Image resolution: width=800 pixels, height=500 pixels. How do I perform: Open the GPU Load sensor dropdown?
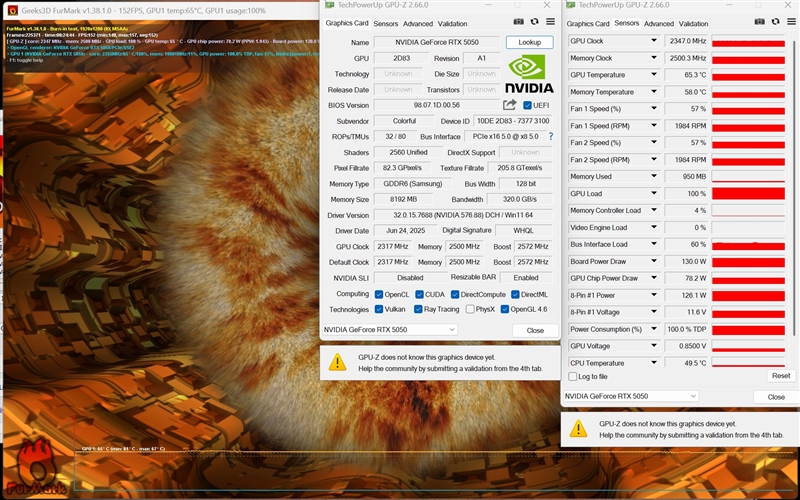point(654,193)
